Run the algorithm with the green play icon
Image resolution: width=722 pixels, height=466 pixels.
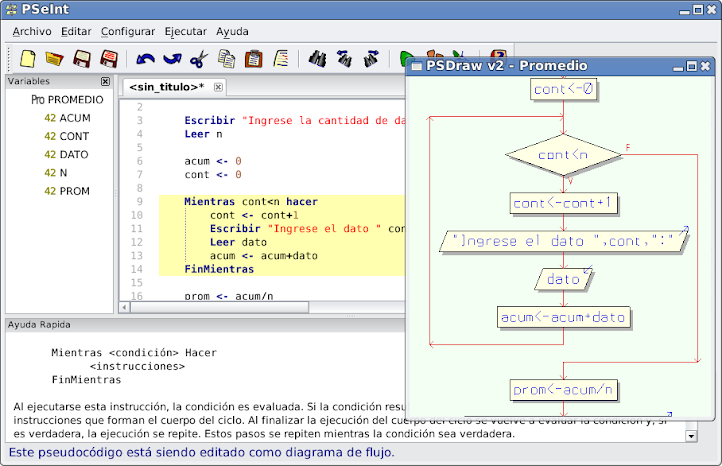click(405, 57)
